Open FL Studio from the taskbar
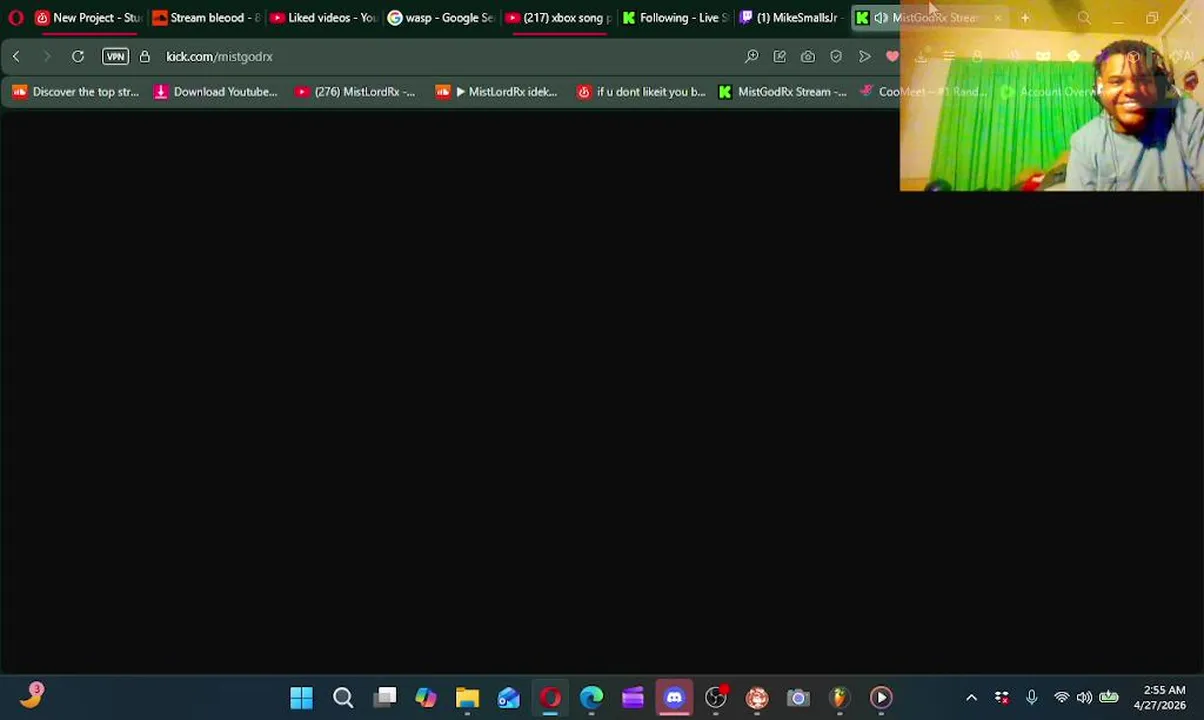The width and height of the screenshot is (1204, 720). 840,698
